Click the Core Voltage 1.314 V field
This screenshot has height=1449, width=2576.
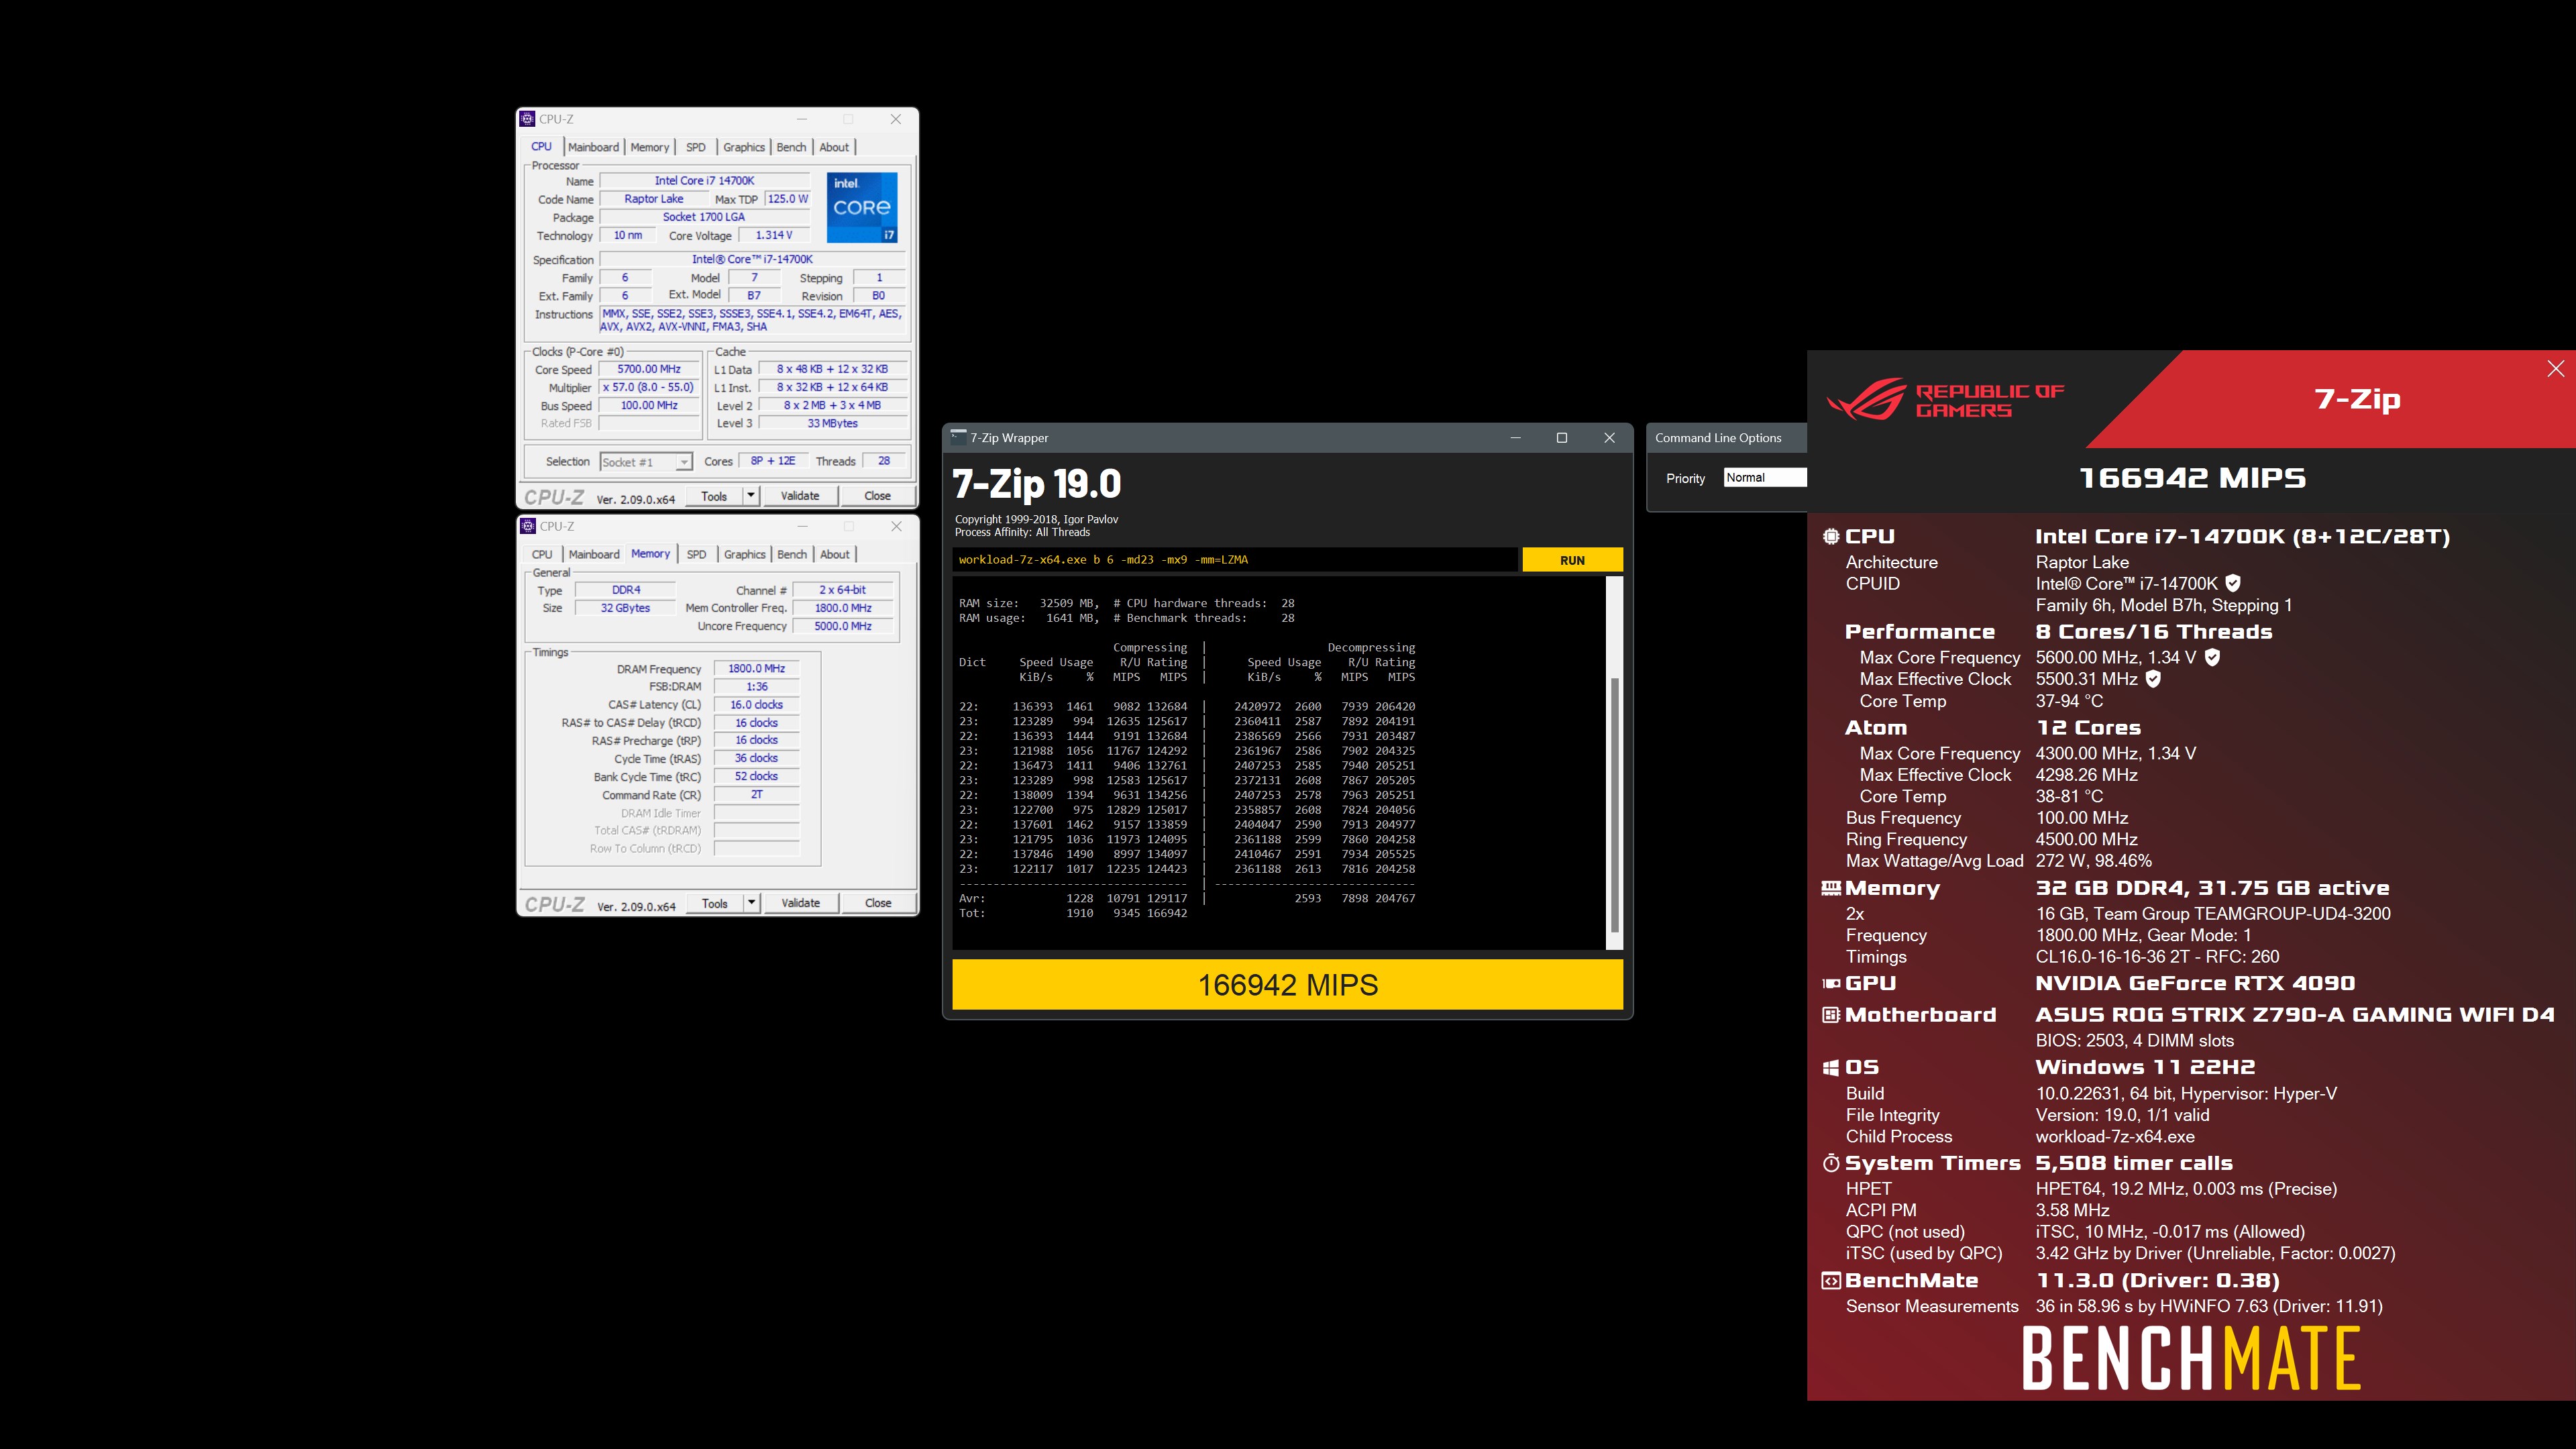[774, 235]
